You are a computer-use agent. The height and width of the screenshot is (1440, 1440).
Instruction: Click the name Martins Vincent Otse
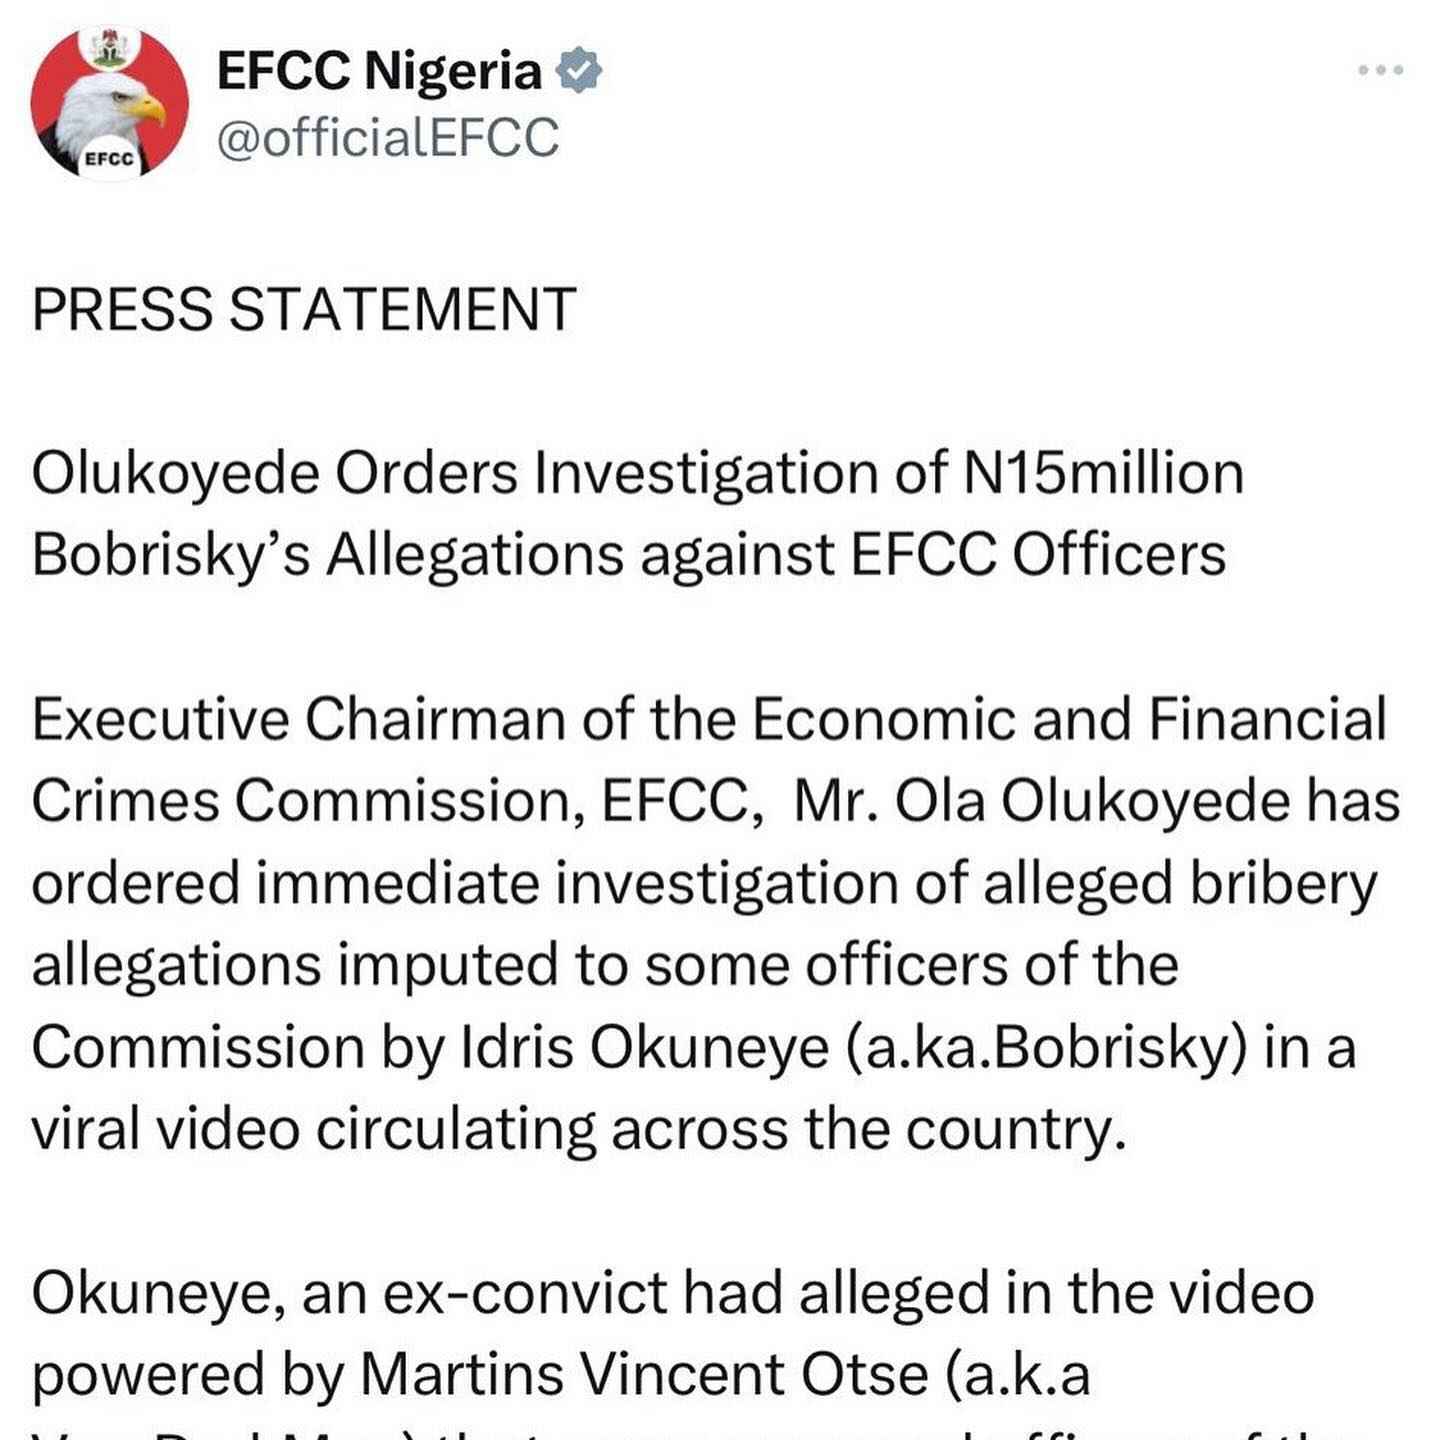click(x=643, y=1376)
